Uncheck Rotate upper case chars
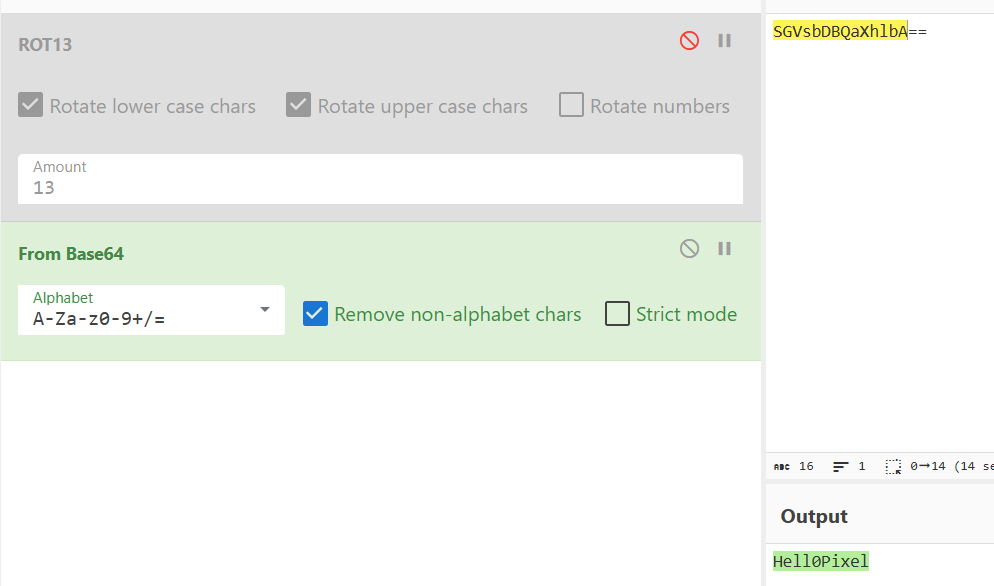 coord(298,105)
